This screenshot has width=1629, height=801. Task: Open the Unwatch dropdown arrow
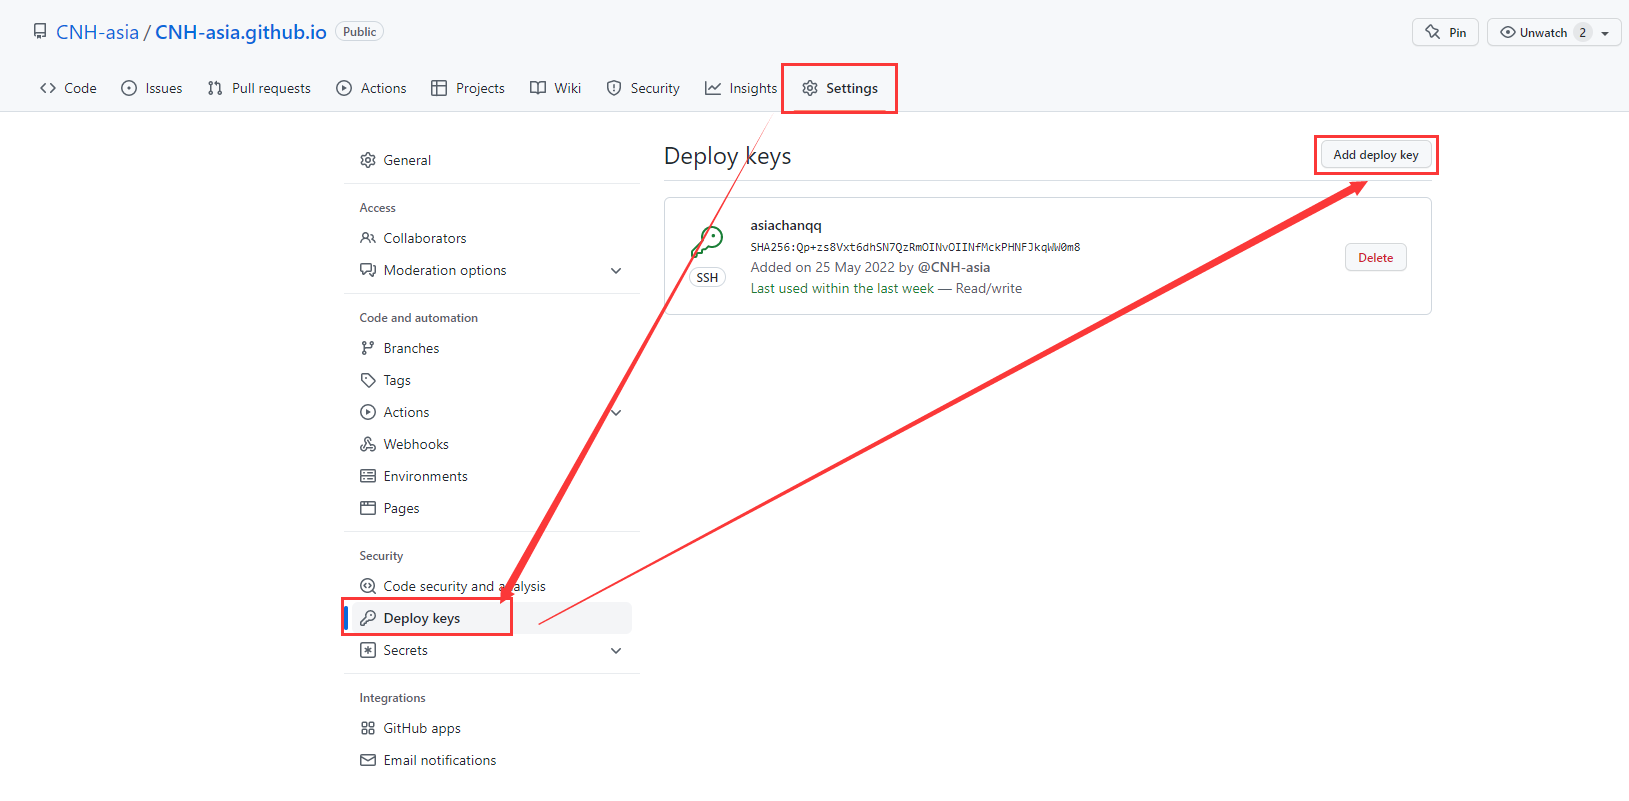1605,33
